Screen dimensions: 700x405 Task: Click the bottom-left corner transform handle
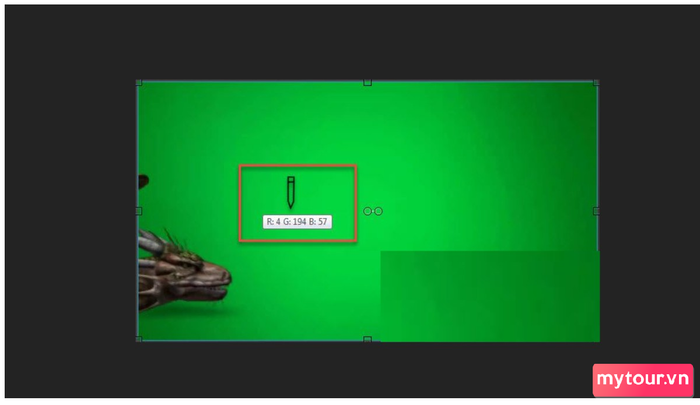click(139, 339)
